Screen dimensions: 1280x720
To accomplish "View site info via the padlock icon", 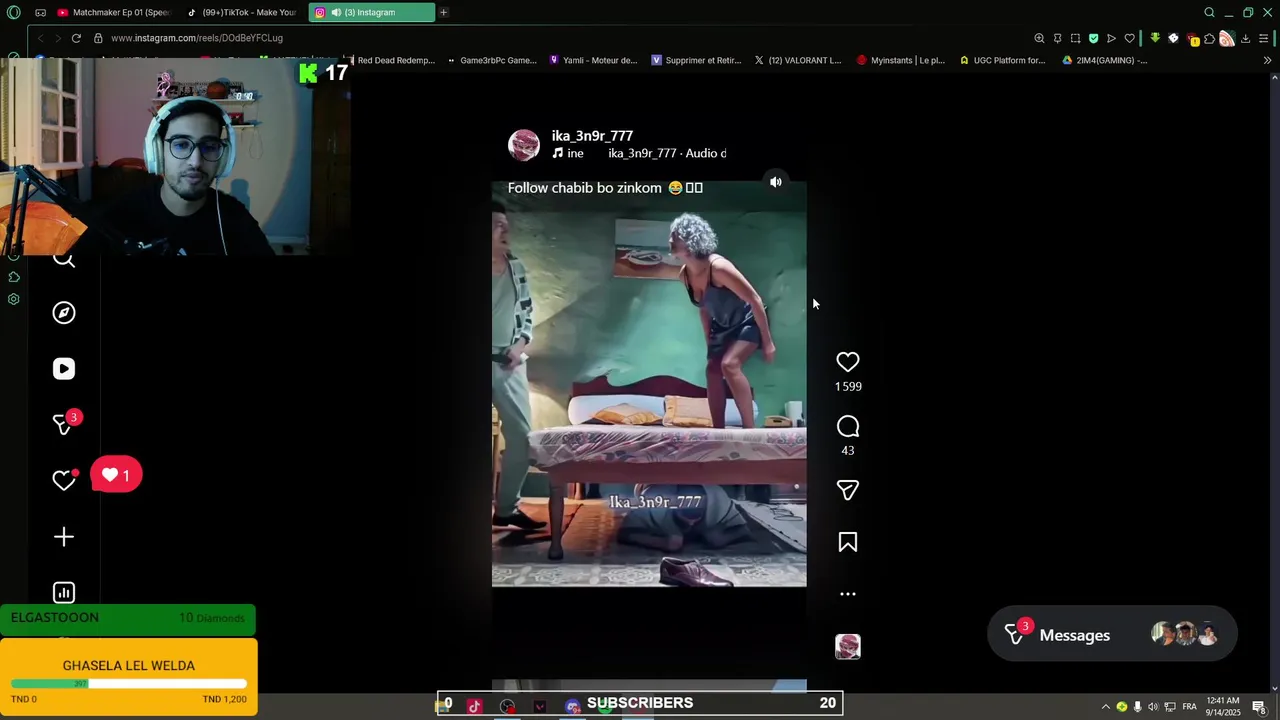I will click(x=98, y=38).
